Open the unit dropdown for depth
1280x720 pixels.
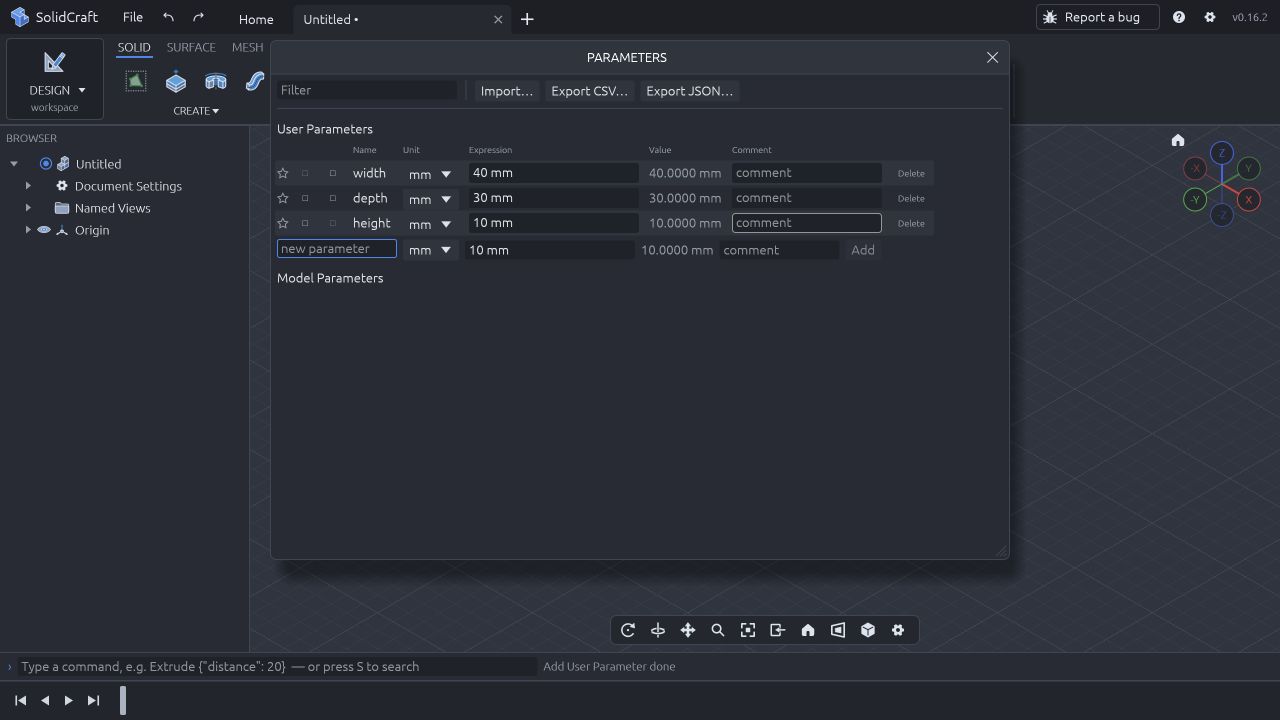tap(430, 199)
